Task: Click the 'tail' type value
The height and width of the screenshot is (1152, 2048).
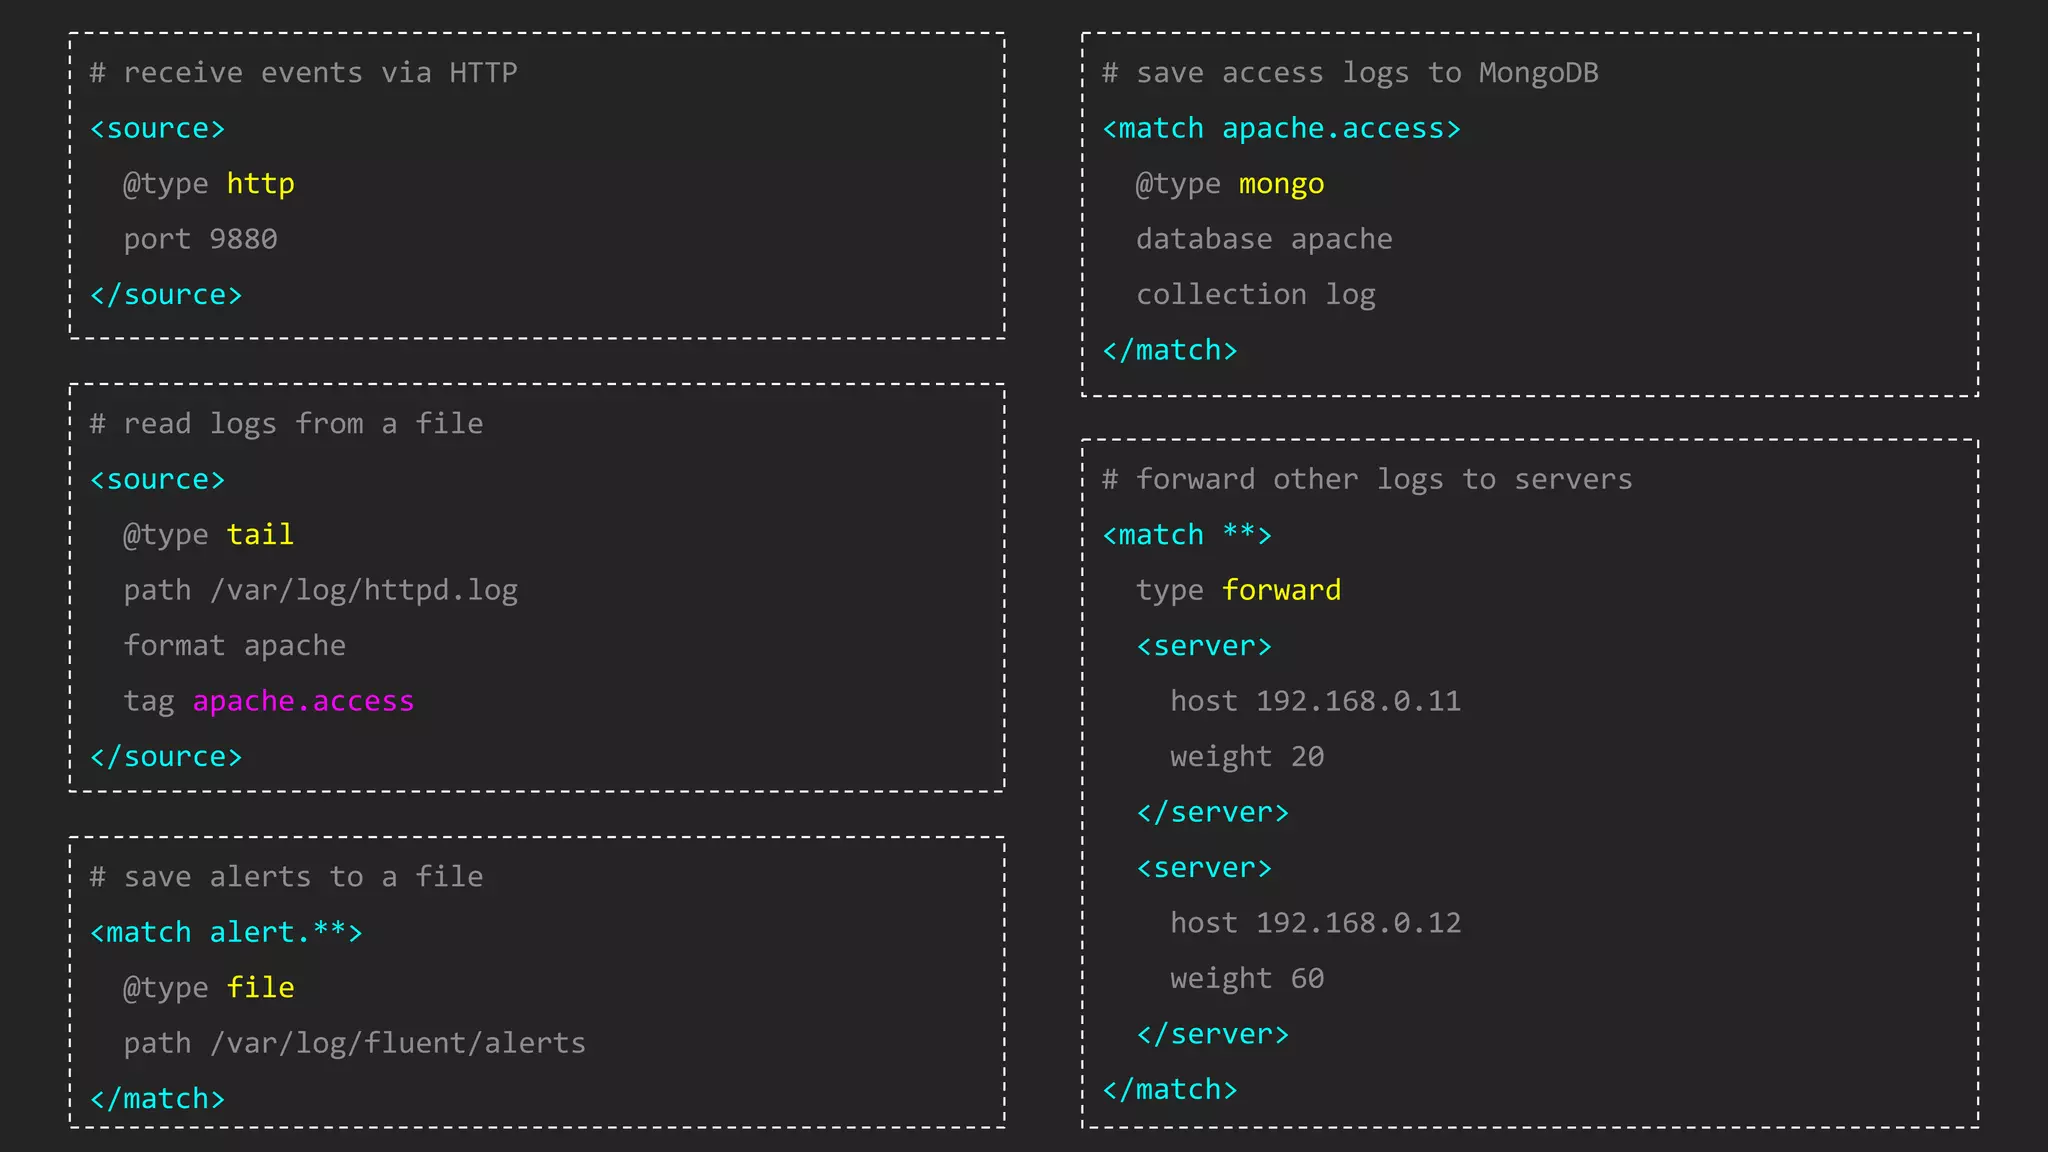Action: click(260, 535)
